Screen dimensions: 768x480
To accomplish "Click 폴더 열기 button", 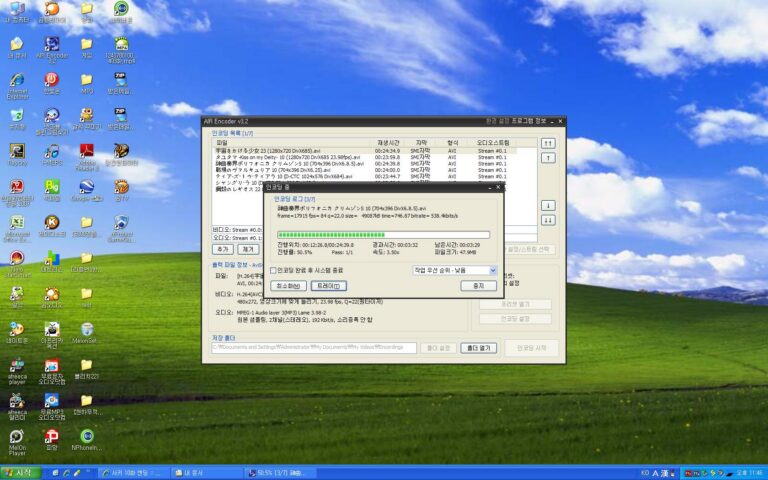I will point(479,348).
